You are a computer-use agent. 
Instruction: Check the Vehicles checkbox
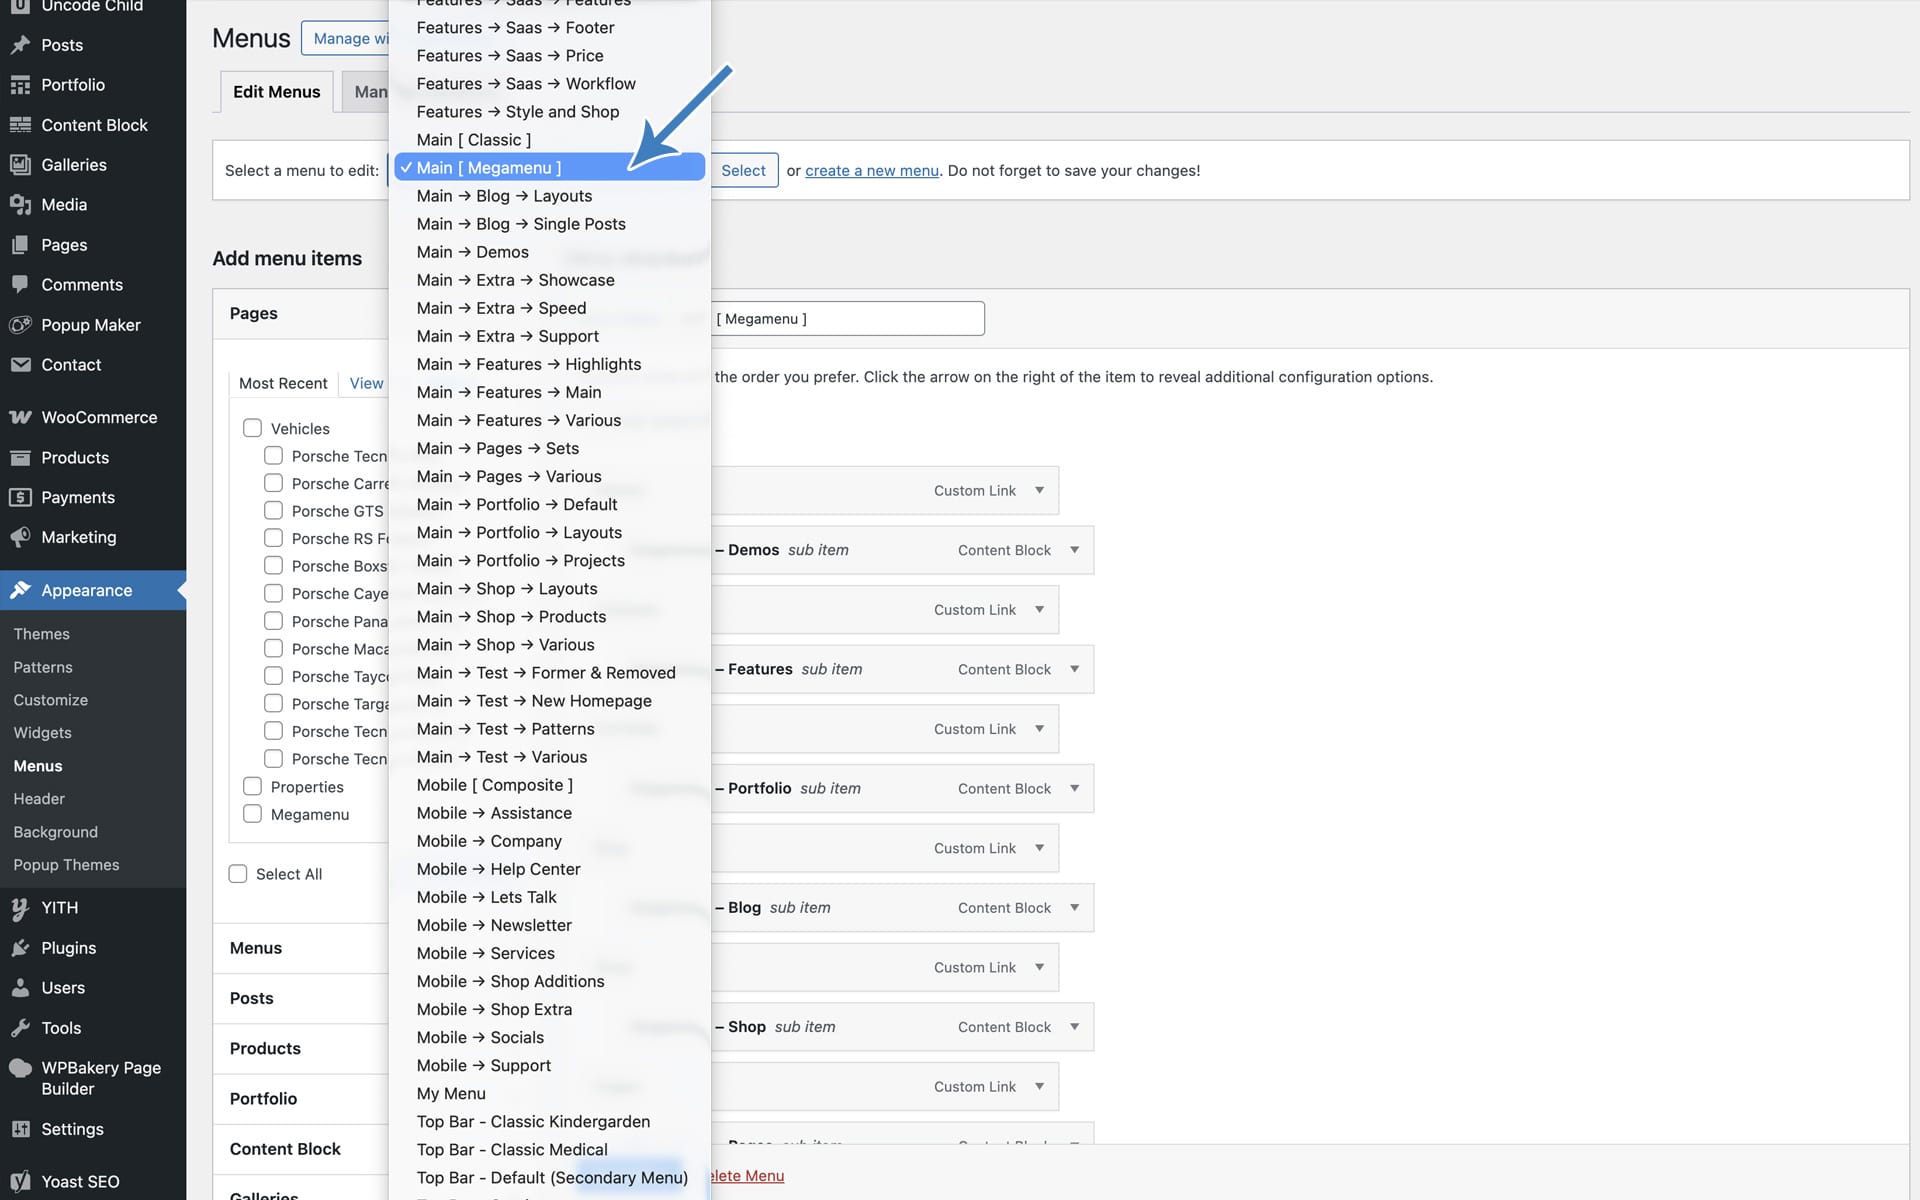252,428
